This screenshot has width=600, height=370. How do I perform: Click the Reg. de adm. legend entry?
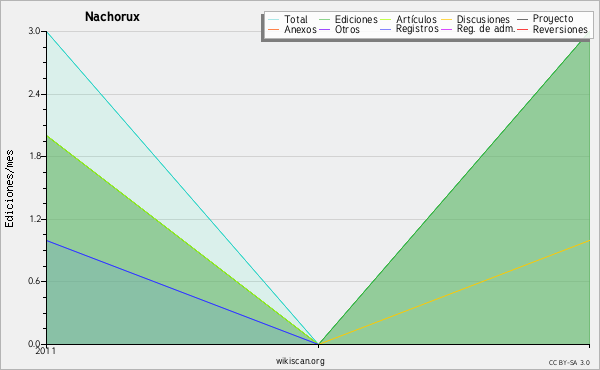click(478, 29)
